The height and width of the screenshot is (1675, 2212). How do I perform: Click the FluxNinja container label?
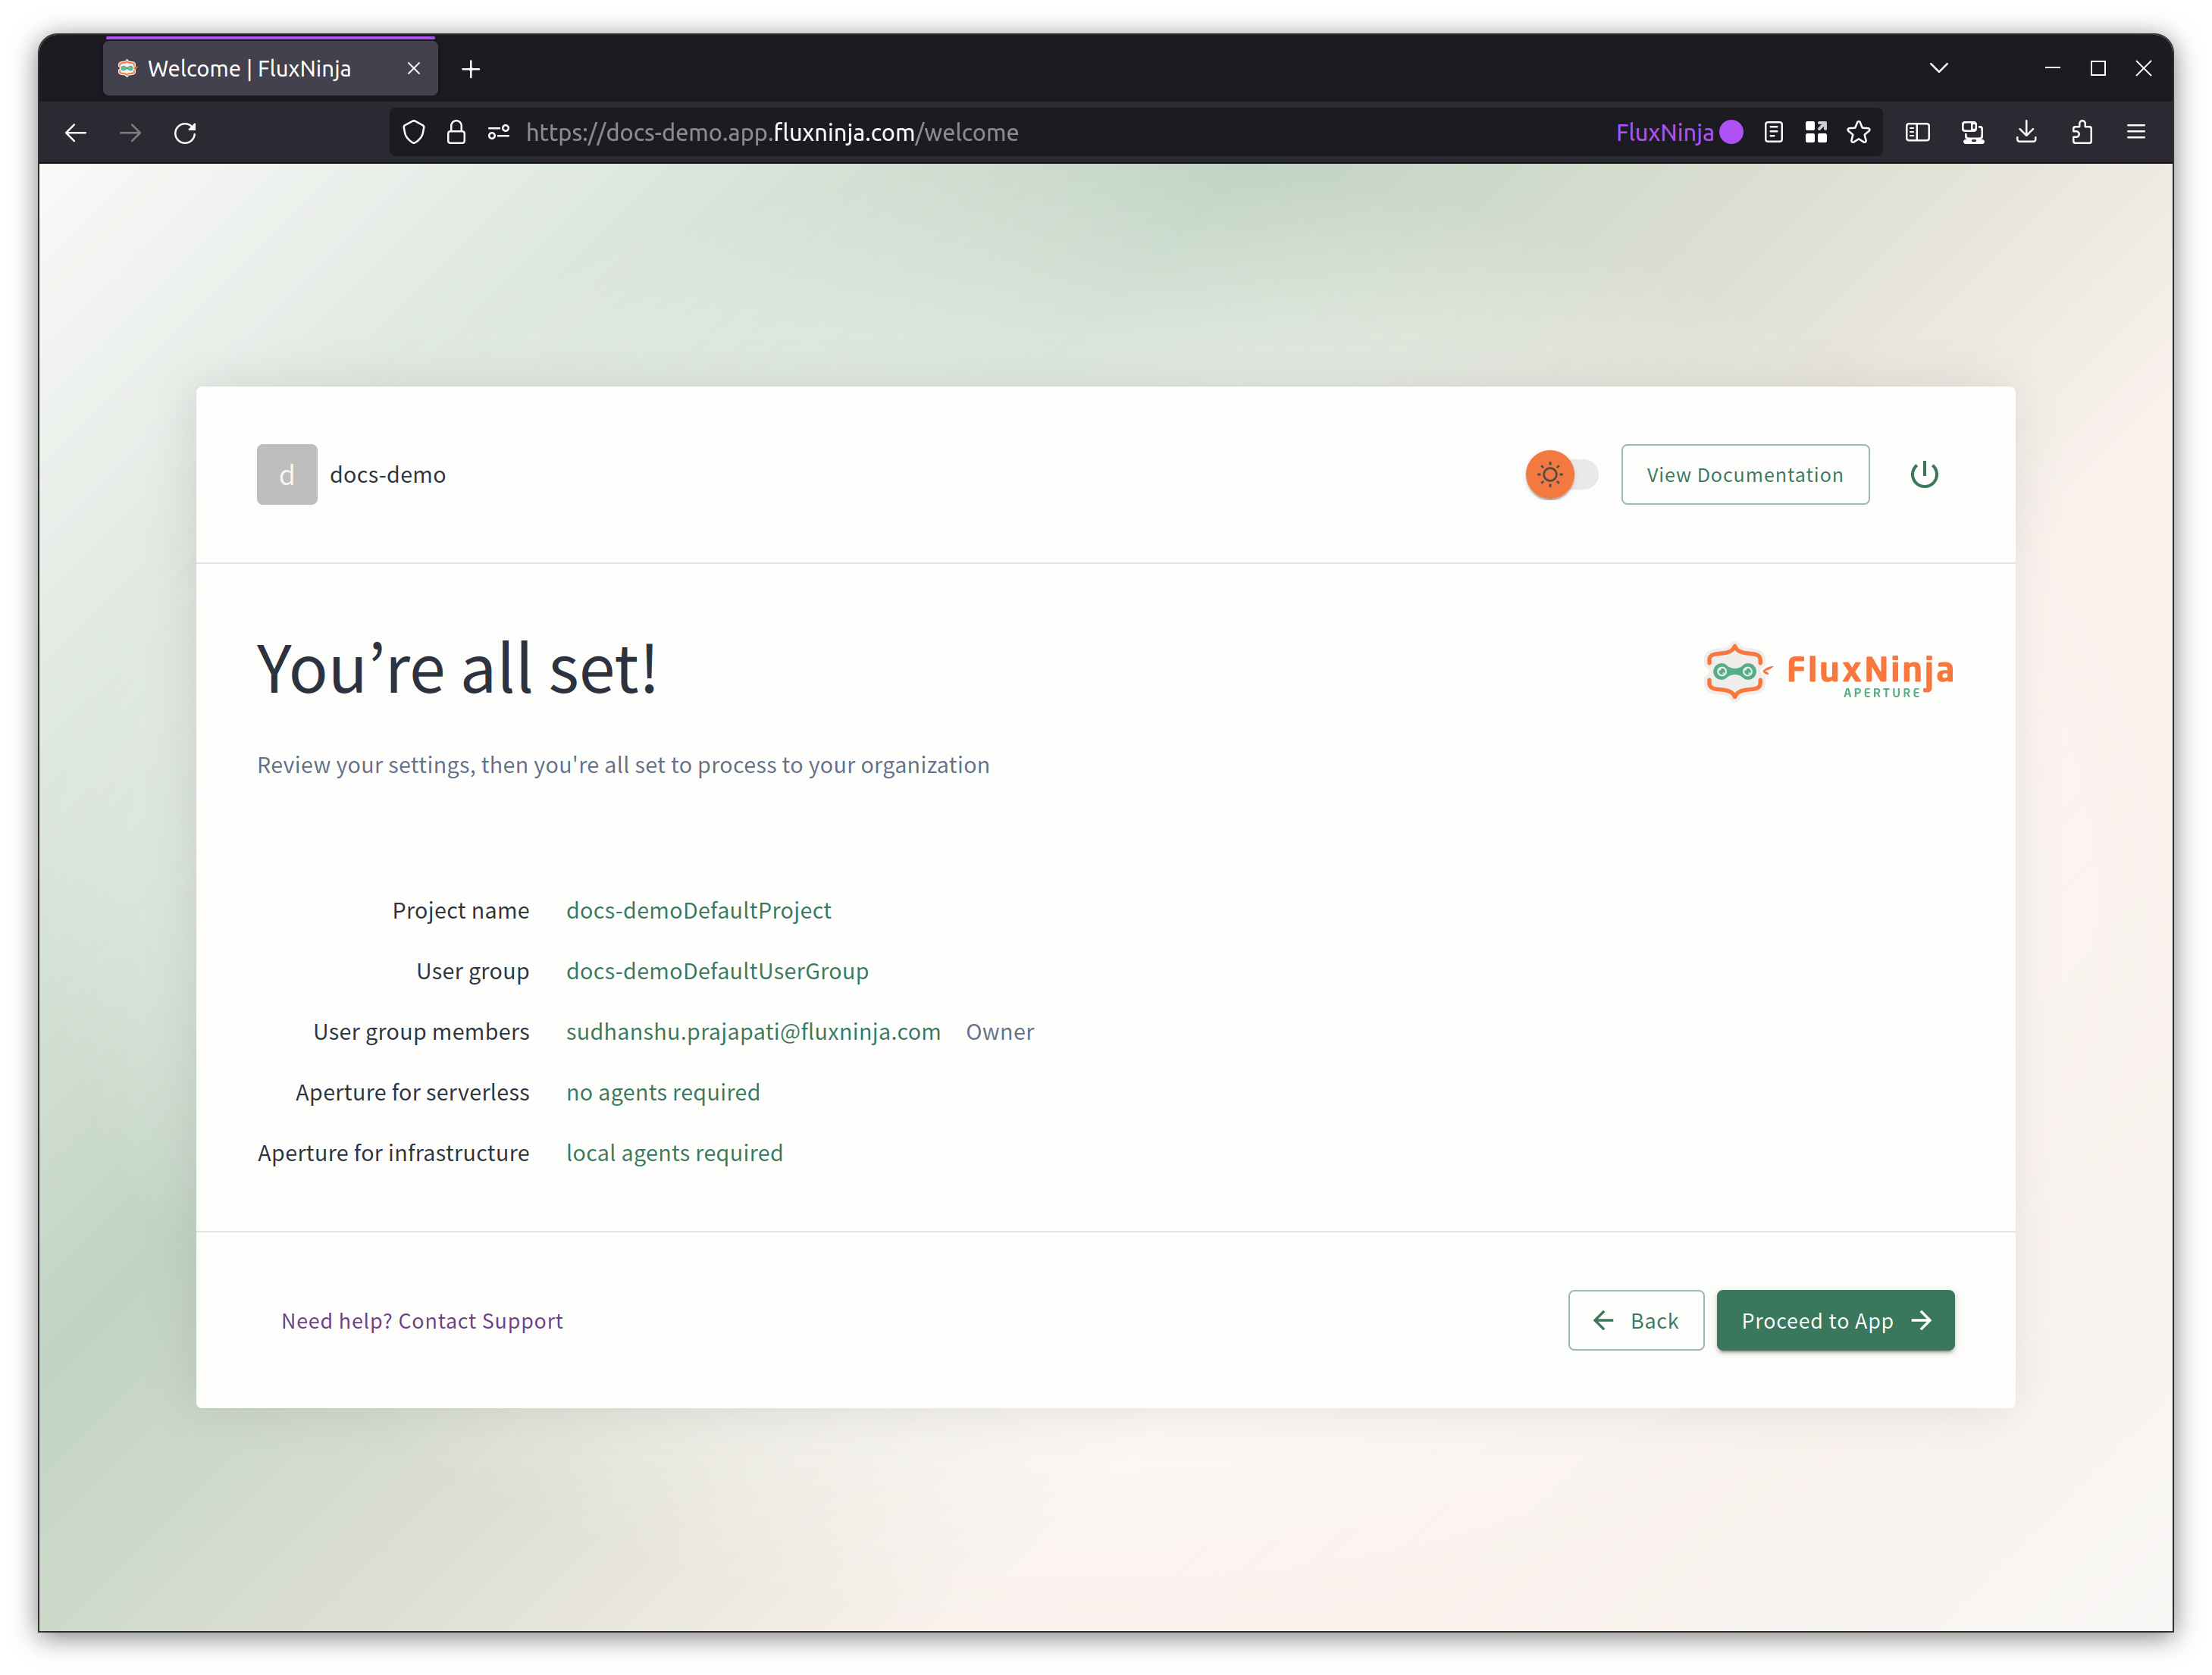pyautogui.click(x=1679, y=133)
